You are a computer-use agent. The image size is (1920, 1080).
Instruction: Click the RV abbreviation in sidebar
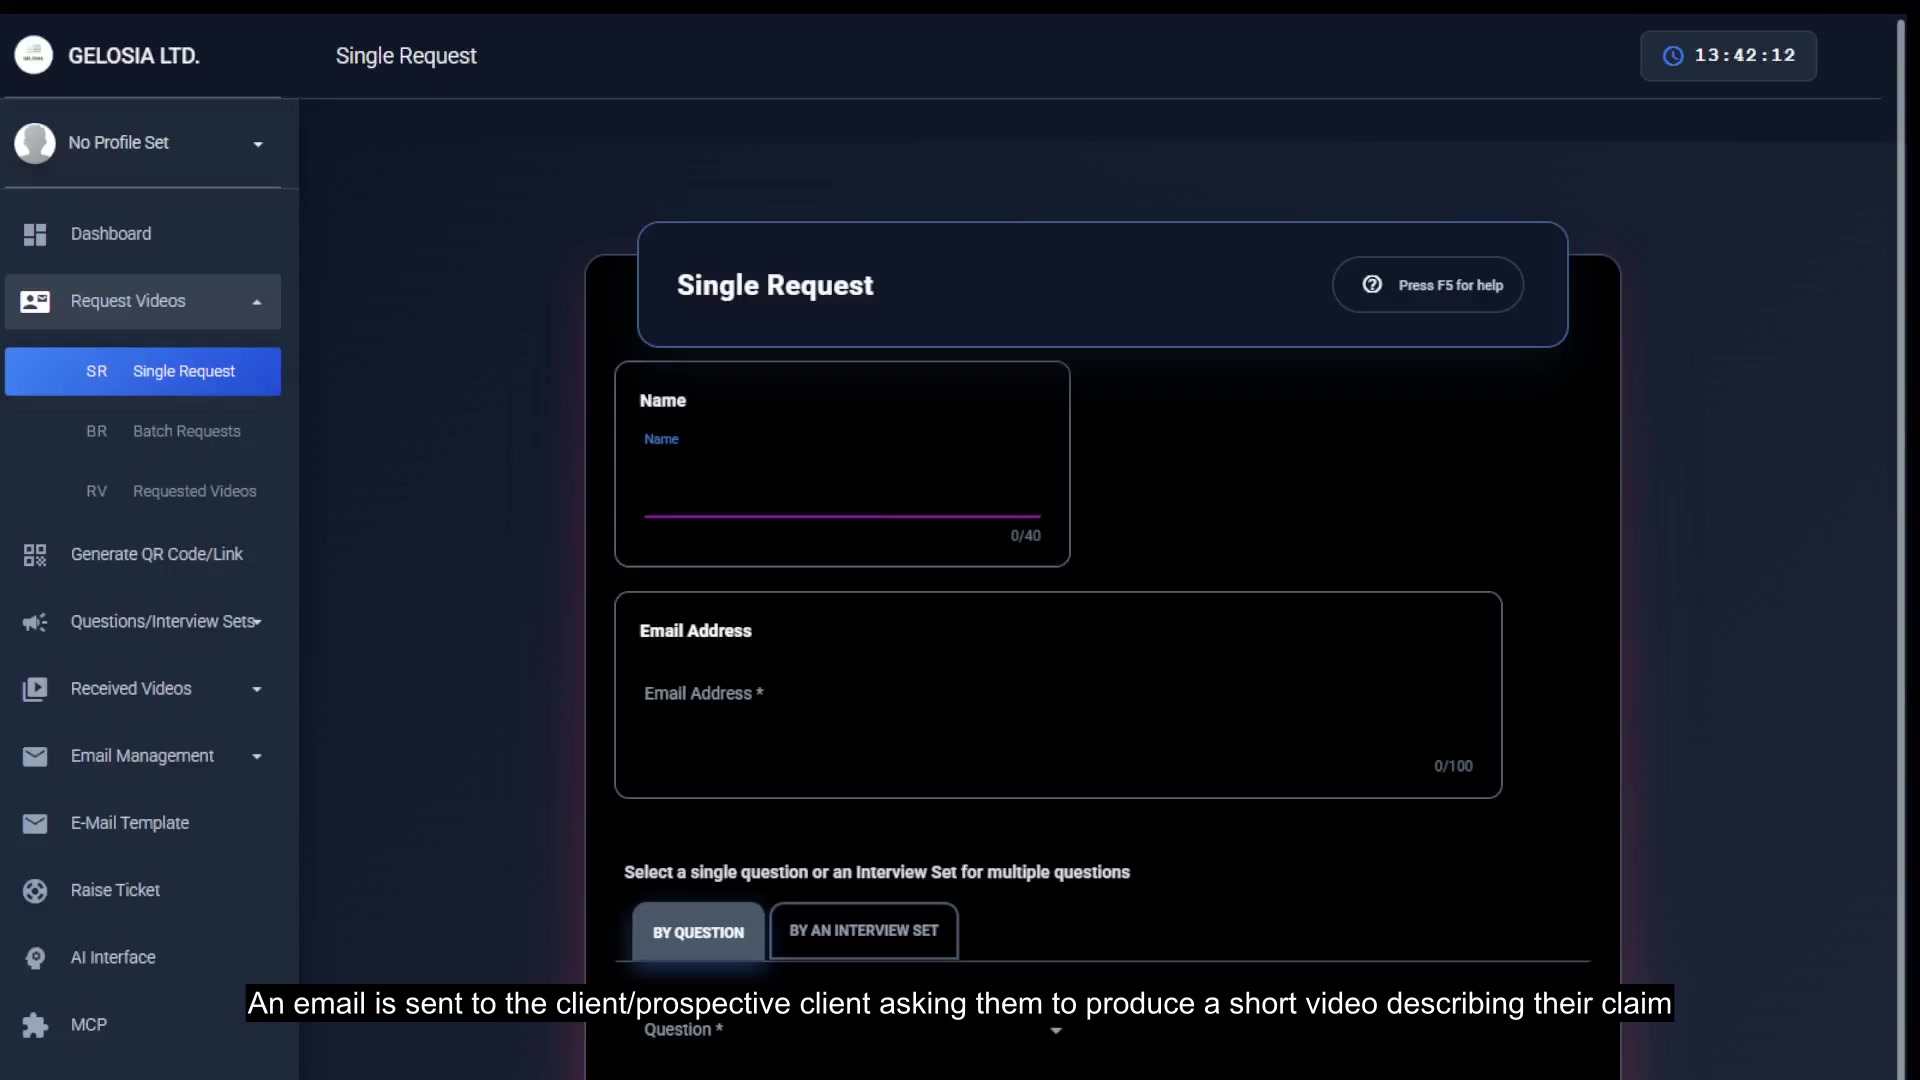tap(97, 492)
